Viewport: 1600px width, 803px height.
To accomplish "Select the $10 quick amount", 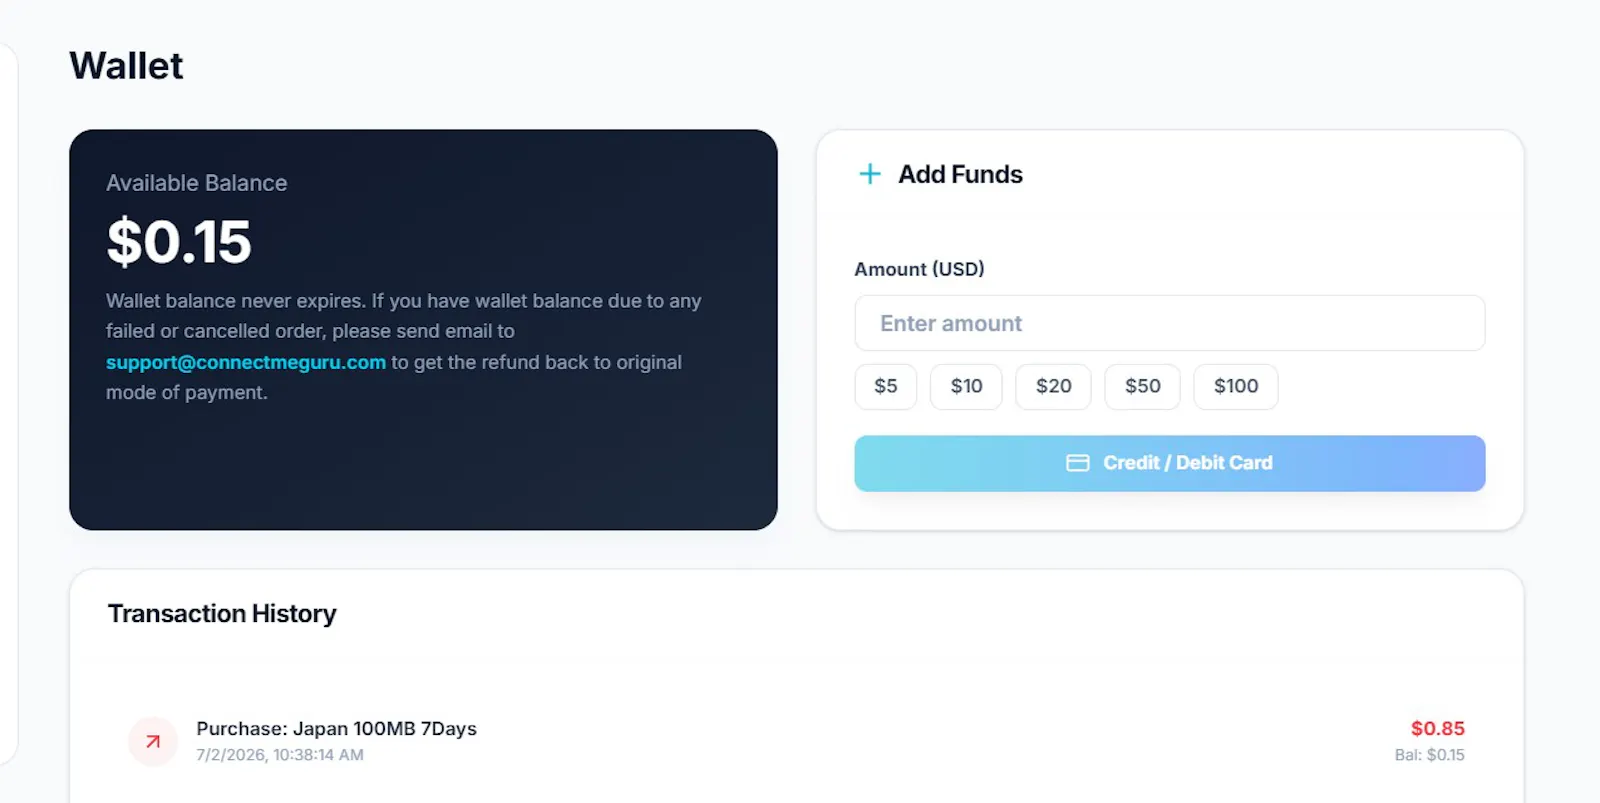I will 966,387.
